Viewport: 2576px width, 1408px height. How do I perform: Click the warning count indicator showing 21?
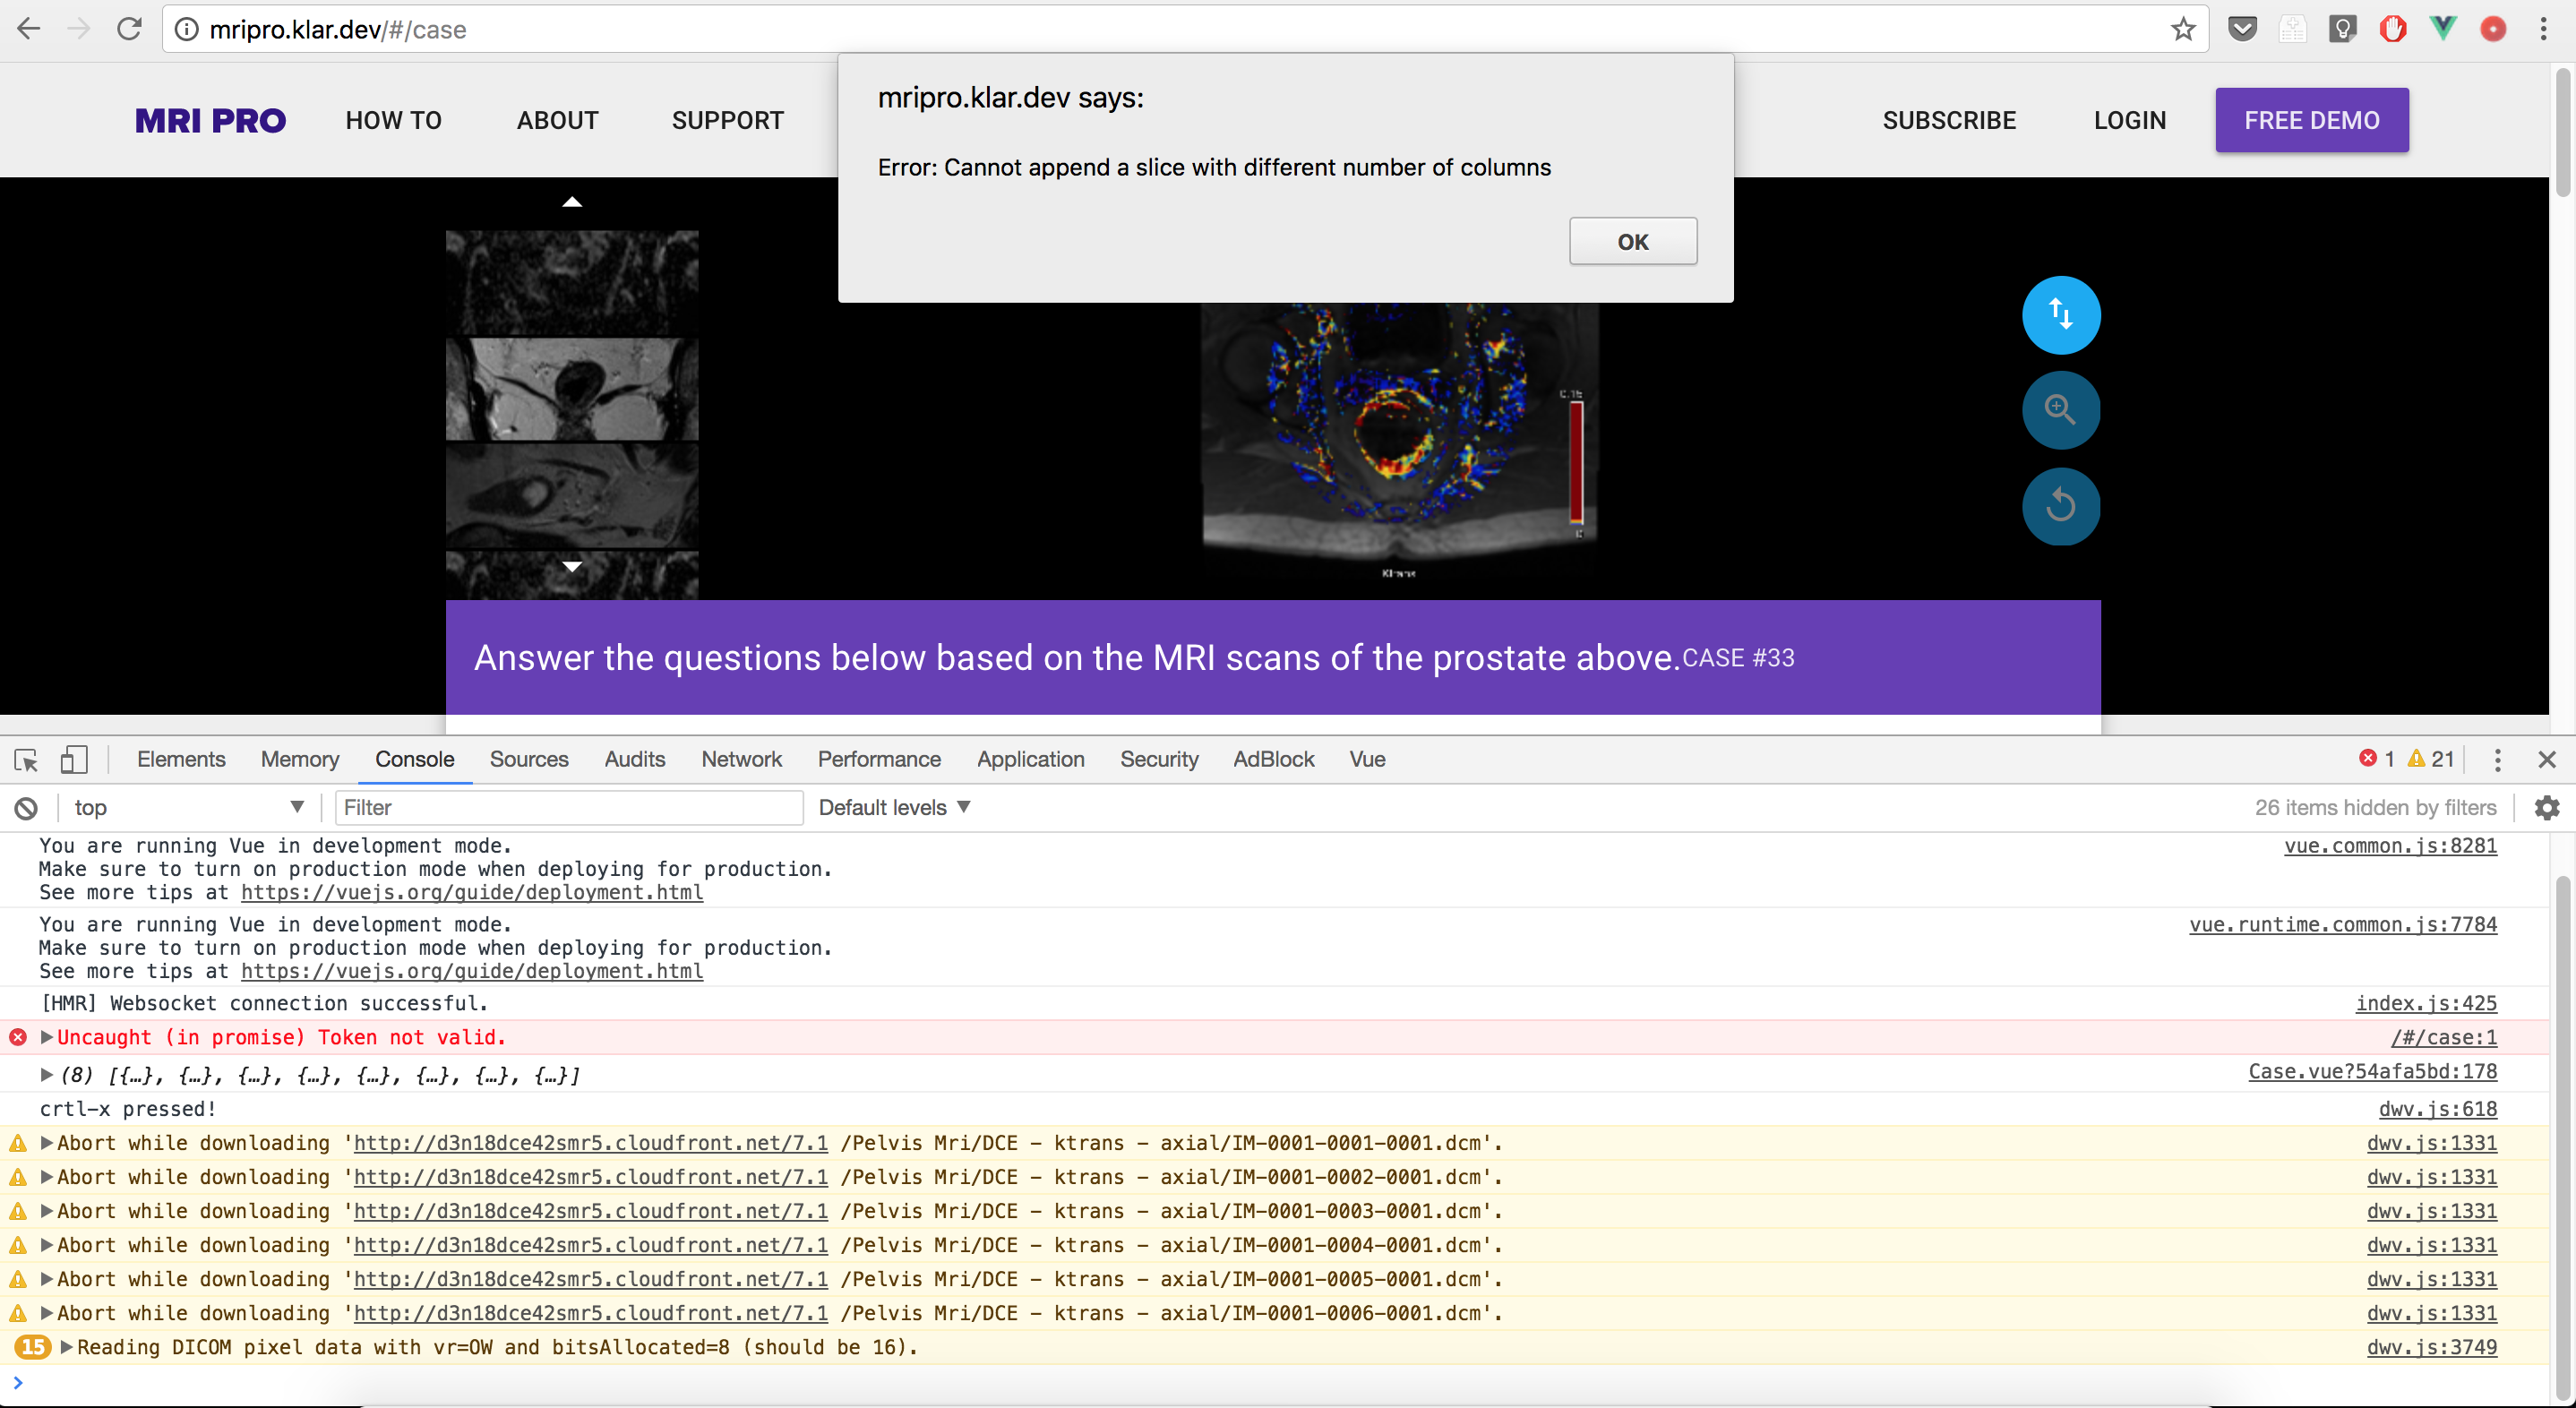tap(2430, 759)
